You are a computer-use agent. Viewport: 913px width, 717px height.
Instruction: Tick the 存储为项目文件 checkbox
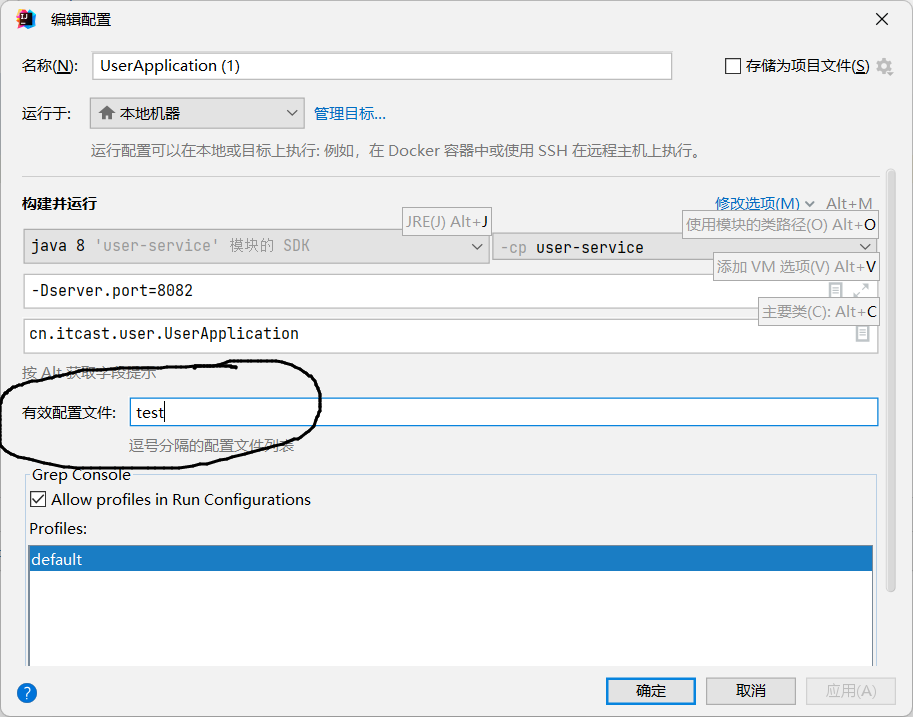coord(732,66)
